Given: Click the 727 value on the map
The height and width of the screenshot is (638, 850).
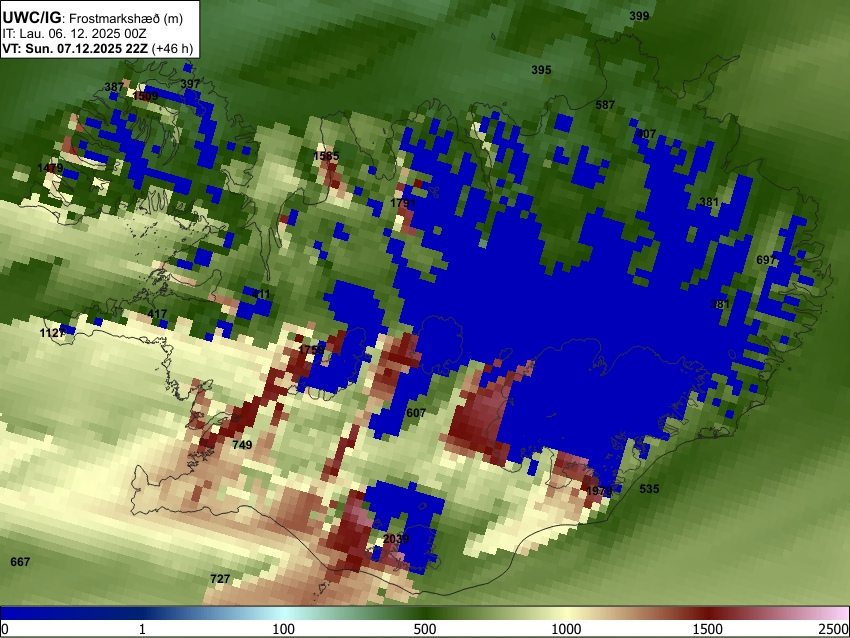Looking at the screenshot, I should click(x=220, y=579).
